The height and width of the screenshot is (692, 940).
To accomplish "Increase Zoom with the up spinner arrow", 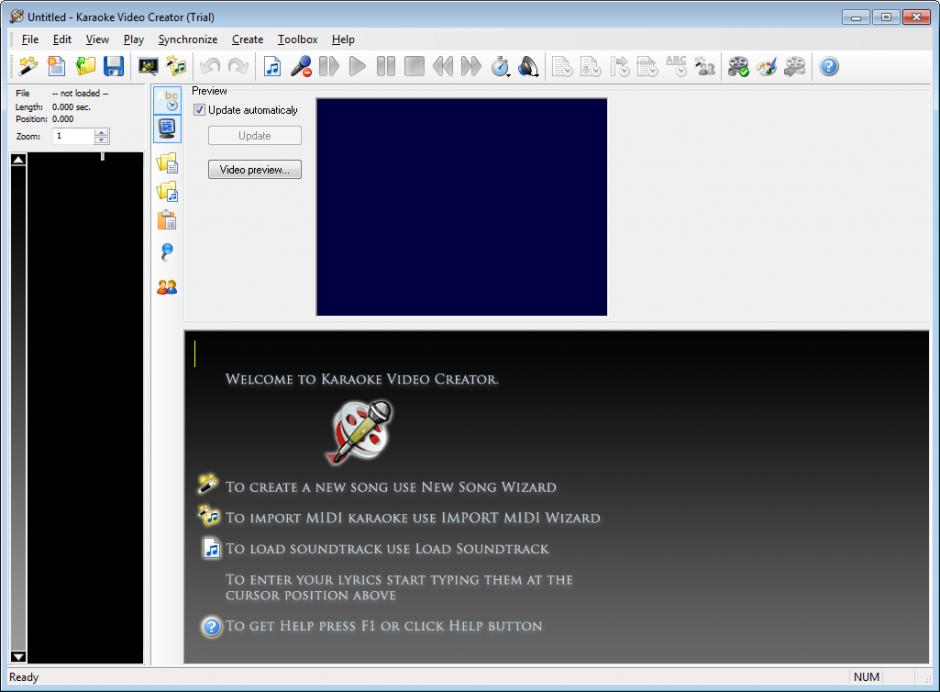I will click(x=102, y=132).
